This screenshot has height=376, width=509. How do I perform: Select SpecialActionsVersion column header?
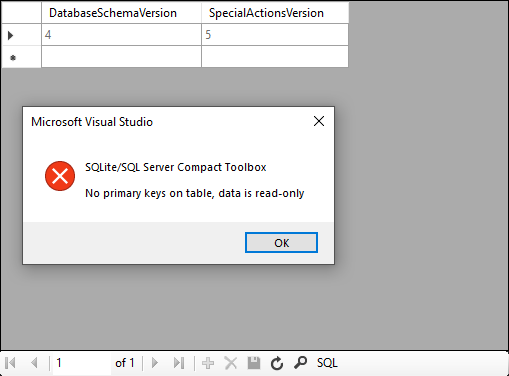(x=275, y=13)
